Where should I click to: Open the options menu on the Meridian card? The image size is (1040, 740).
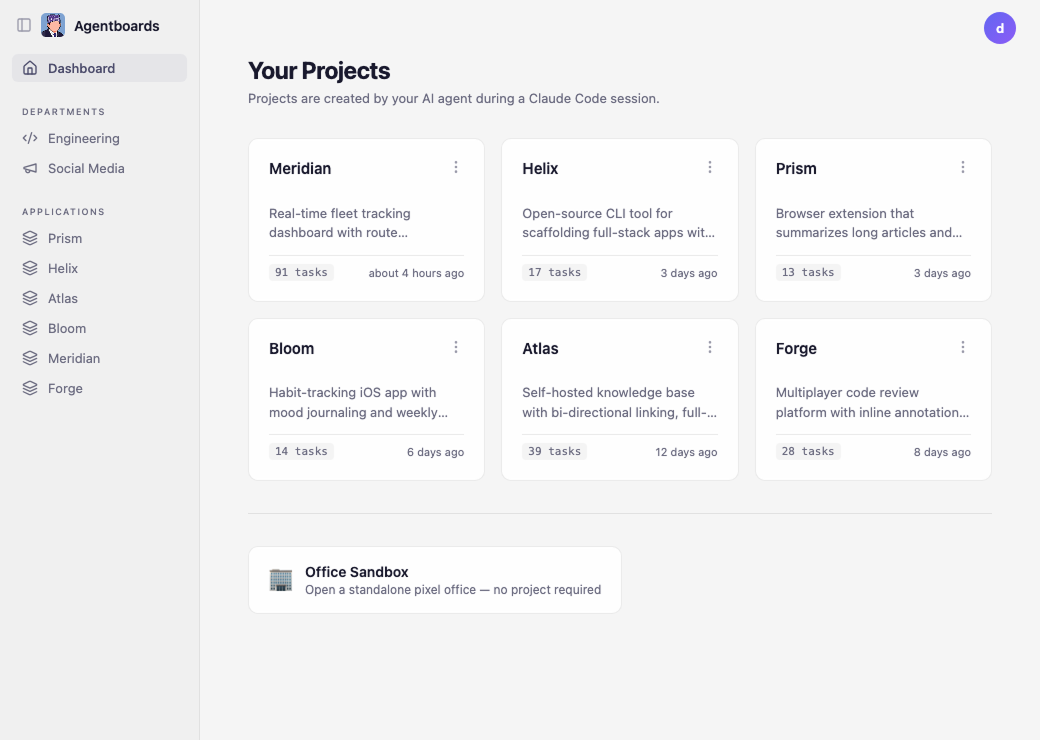[456, 167]
